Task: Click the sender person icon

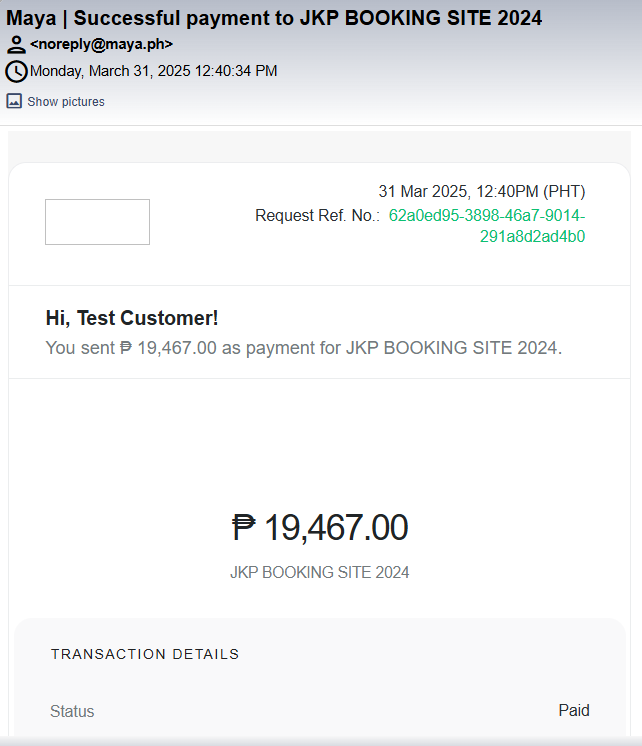Action: click(16, 44)
